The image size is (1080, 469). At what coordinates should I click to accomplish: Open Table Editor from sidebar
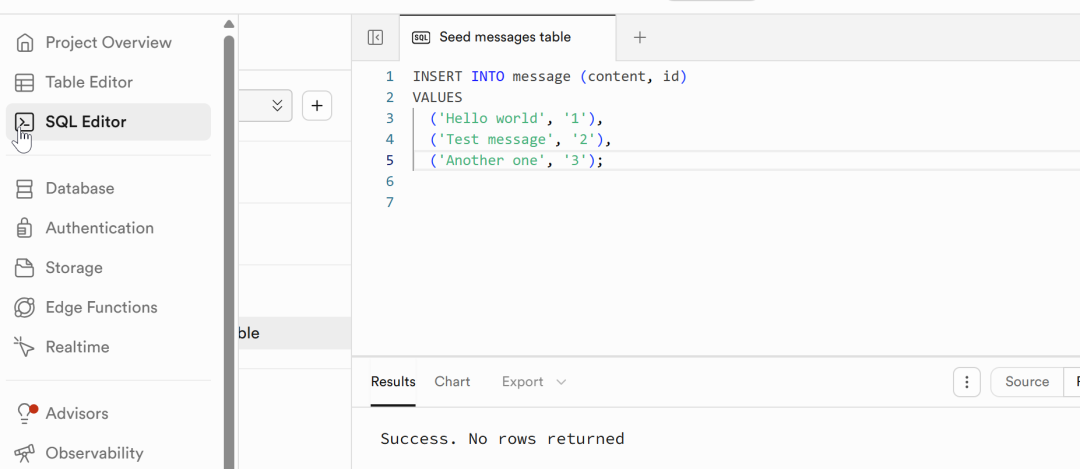(x=90, y=83)
